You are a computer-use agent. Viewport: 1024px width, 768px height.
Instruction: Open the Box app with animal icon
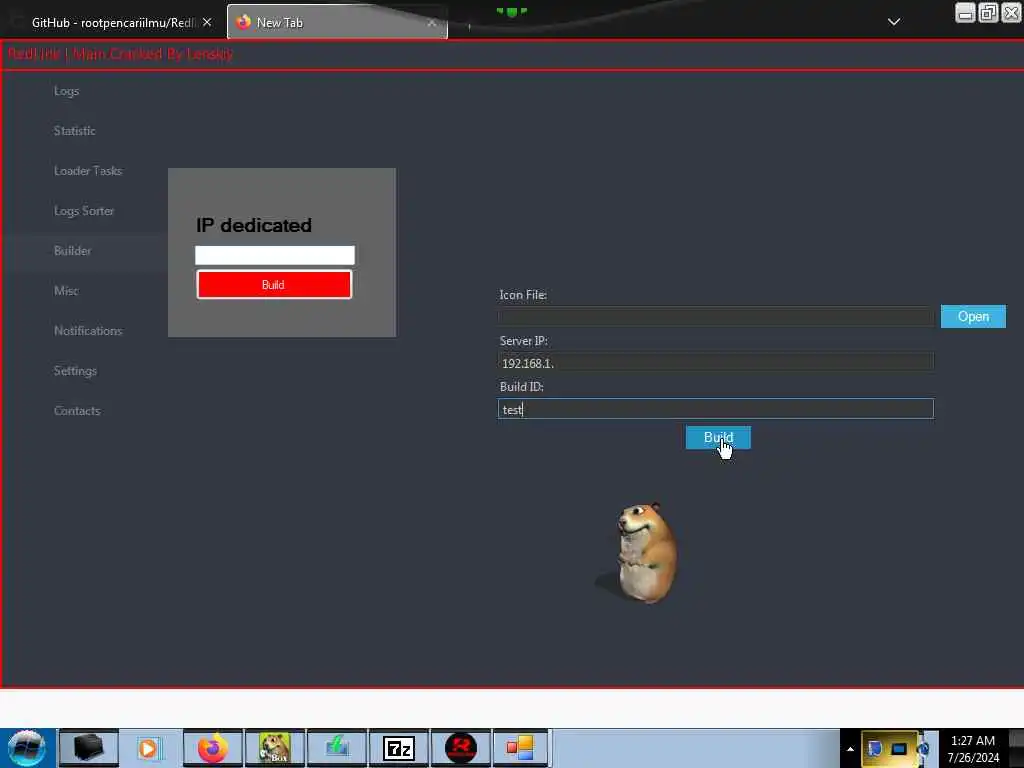[274, 748]
